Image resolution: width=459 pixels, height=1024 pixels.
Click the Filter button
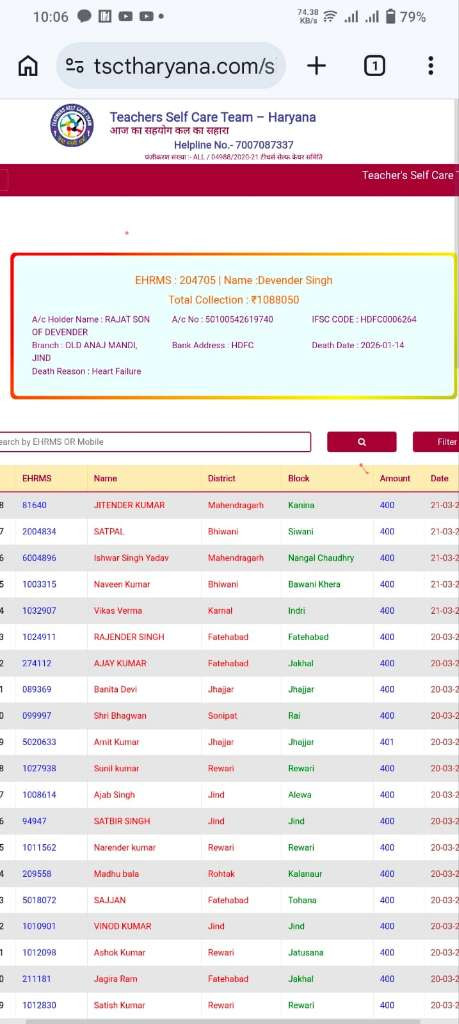click(x=436, y=441)
